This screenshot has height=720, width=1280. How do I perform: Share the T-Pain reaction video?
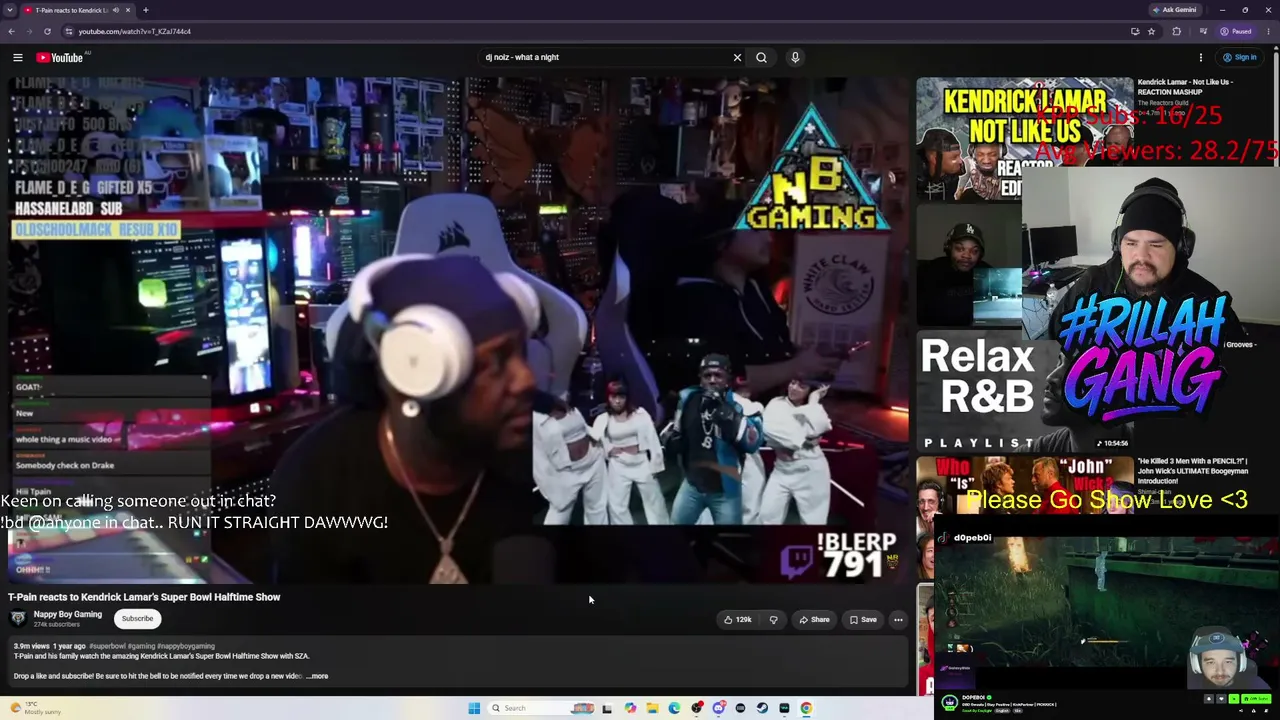point(814,620)
